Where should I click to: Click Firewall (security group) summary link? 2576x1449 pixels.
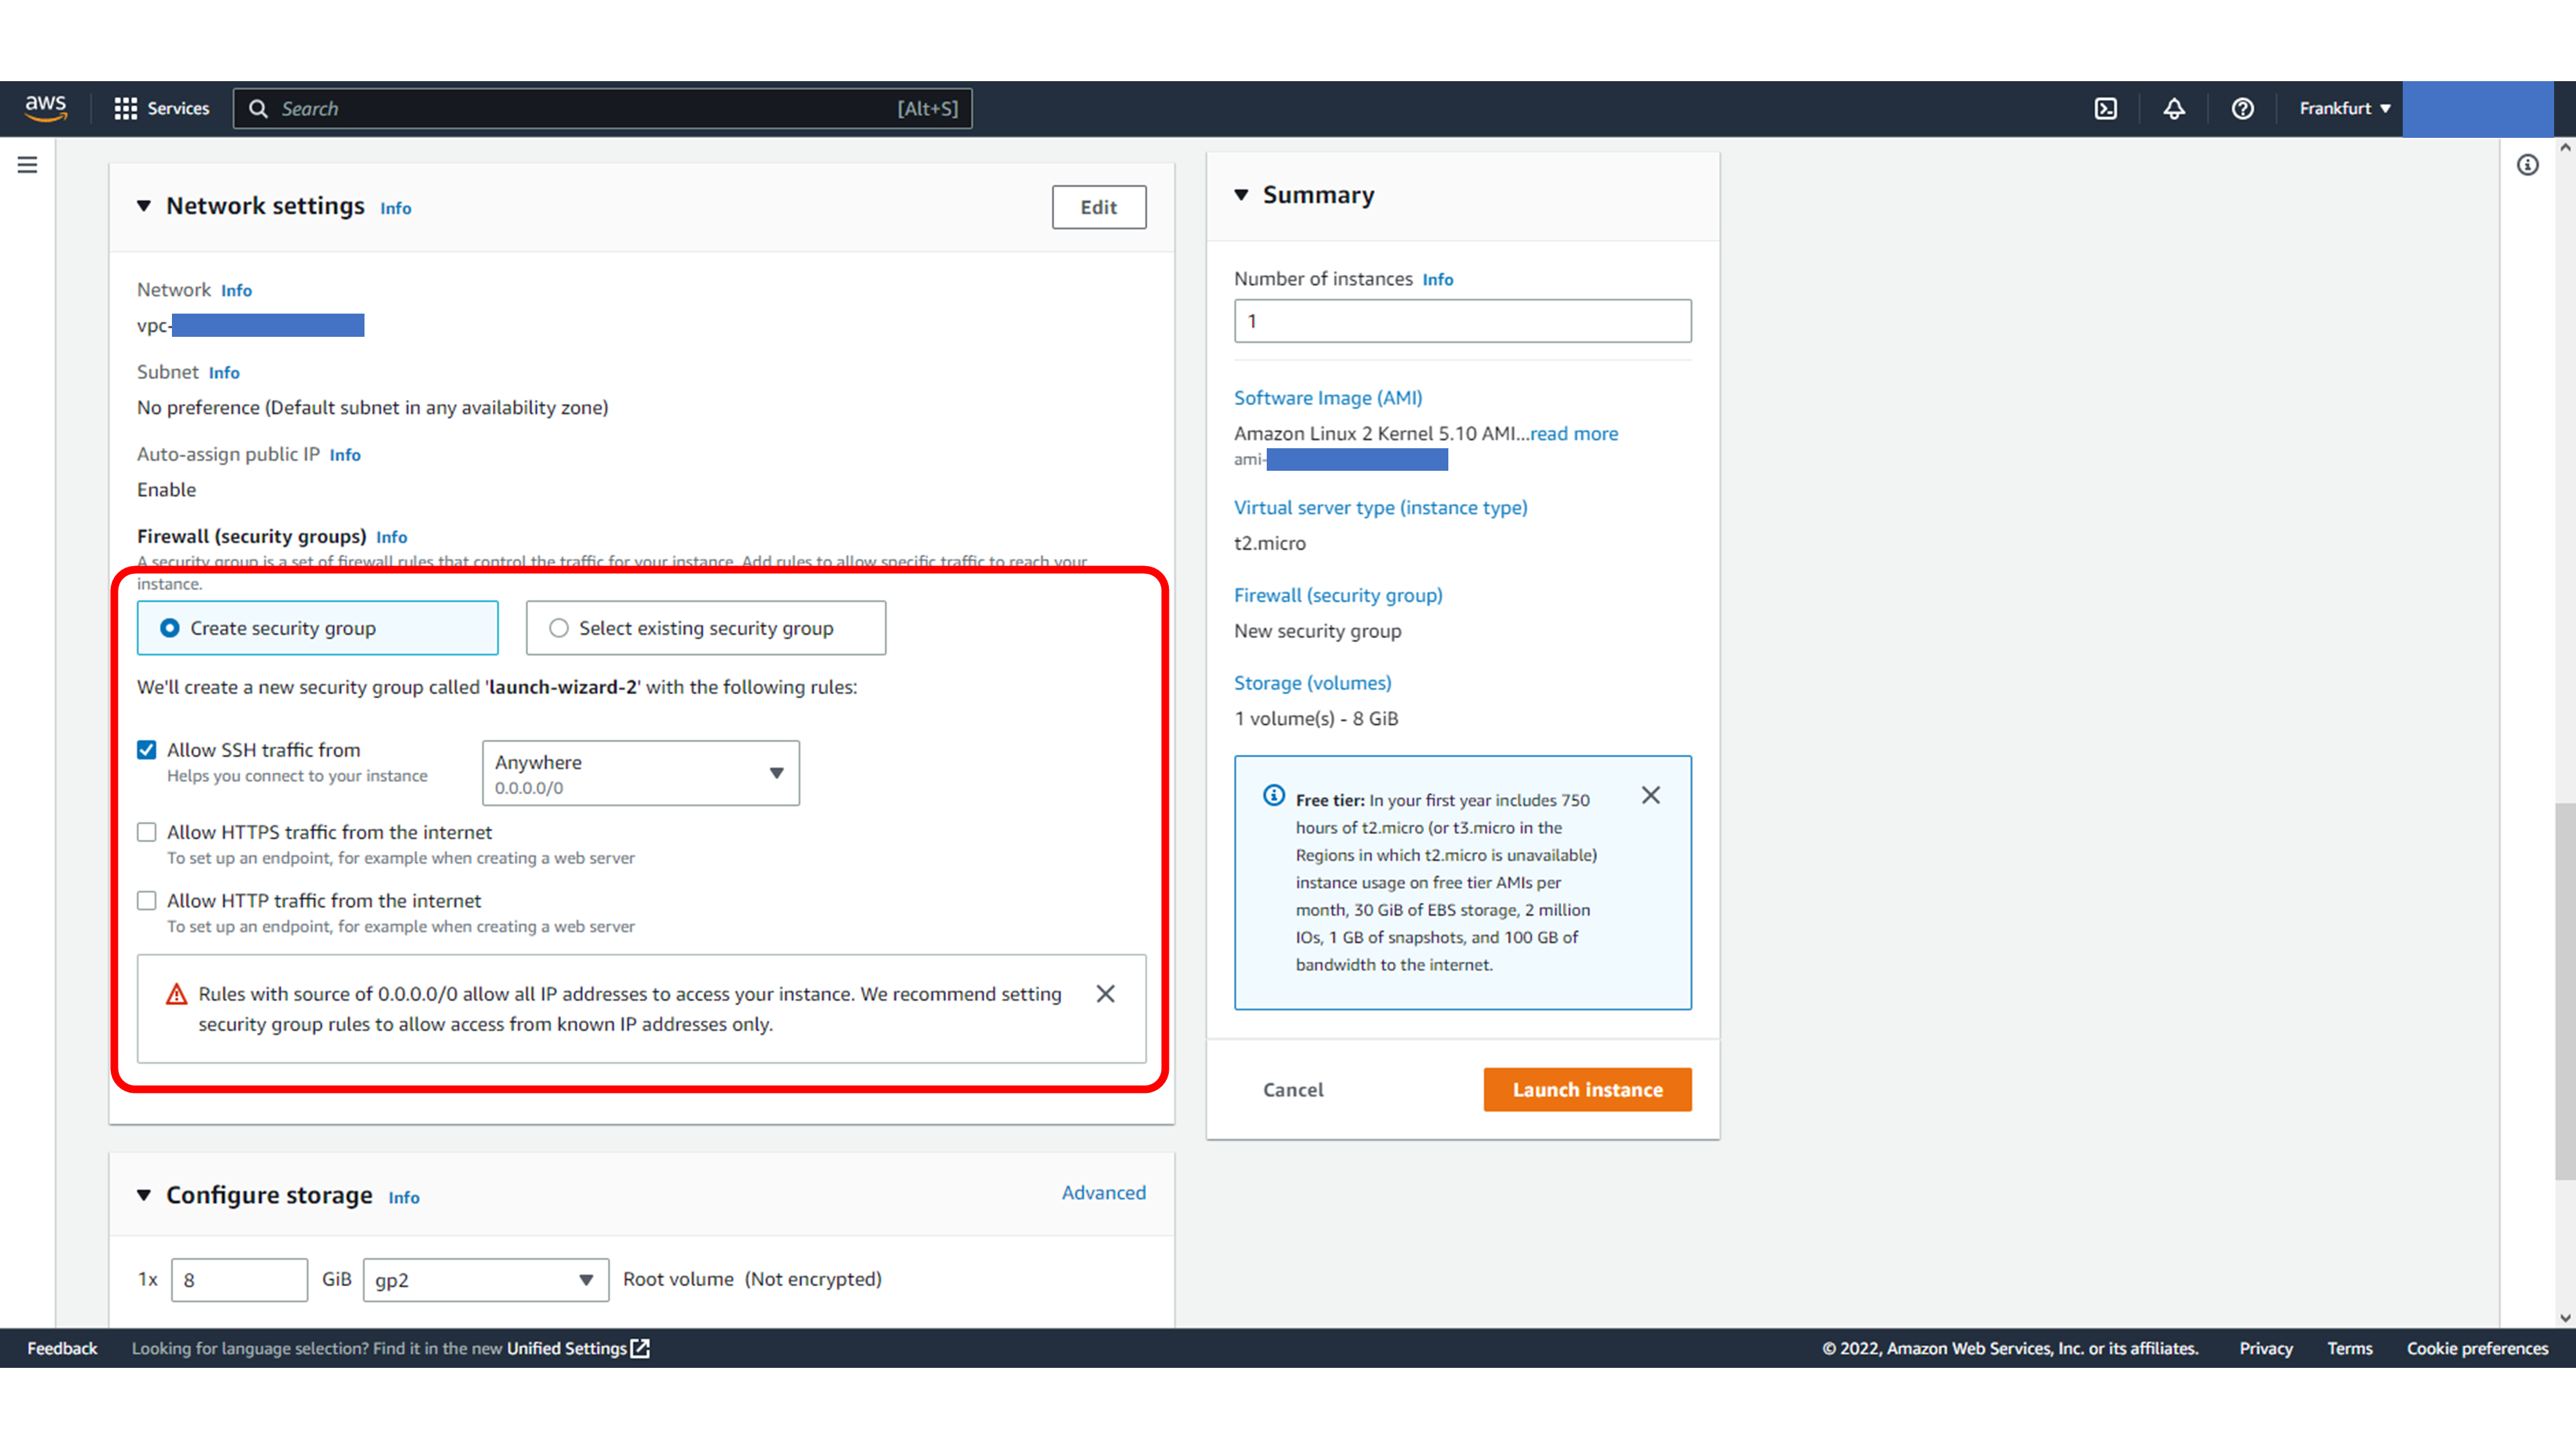click(x=1337, y=595)
